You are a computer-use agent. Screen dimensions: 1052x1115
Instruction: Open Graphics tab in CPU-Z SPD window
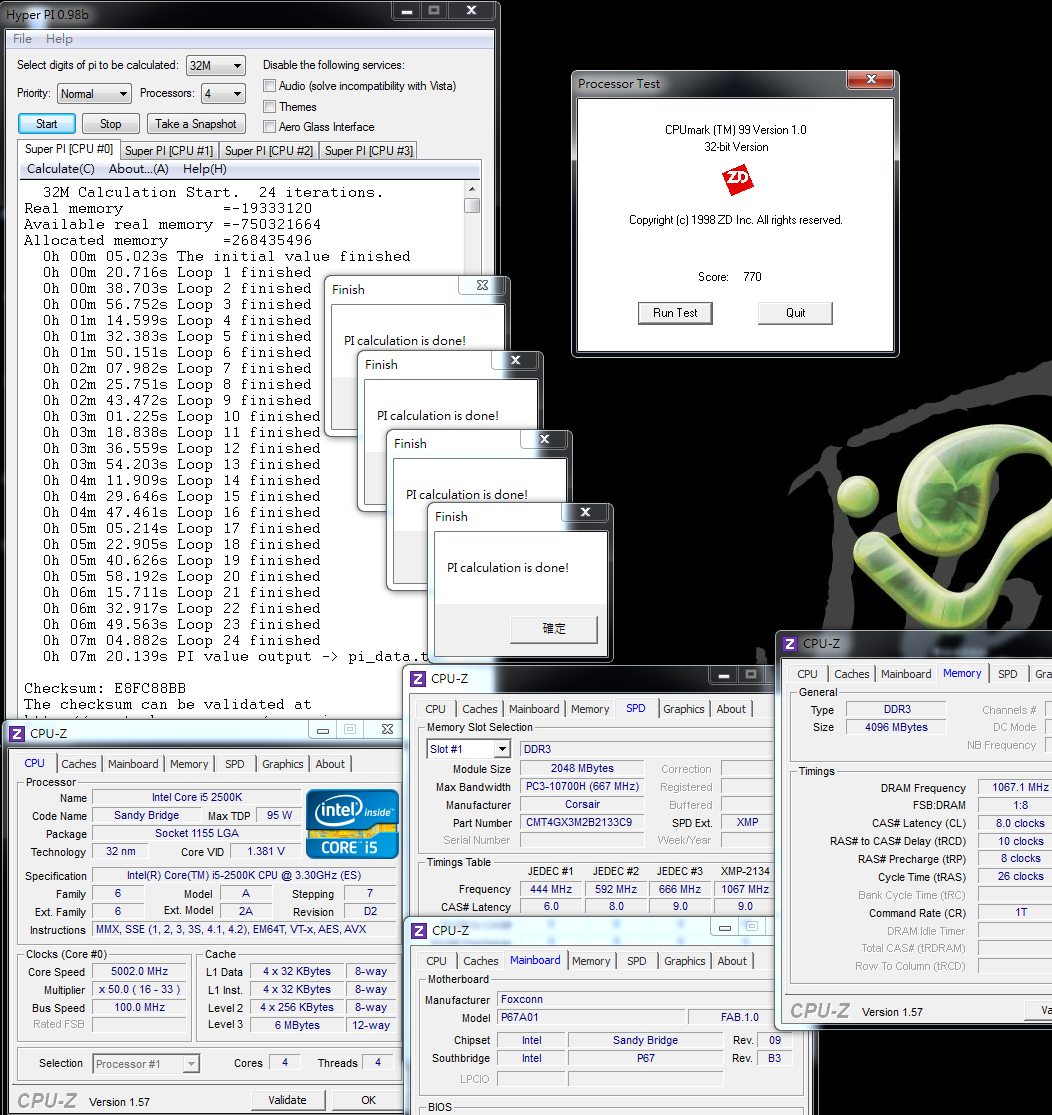click(684, 710)
